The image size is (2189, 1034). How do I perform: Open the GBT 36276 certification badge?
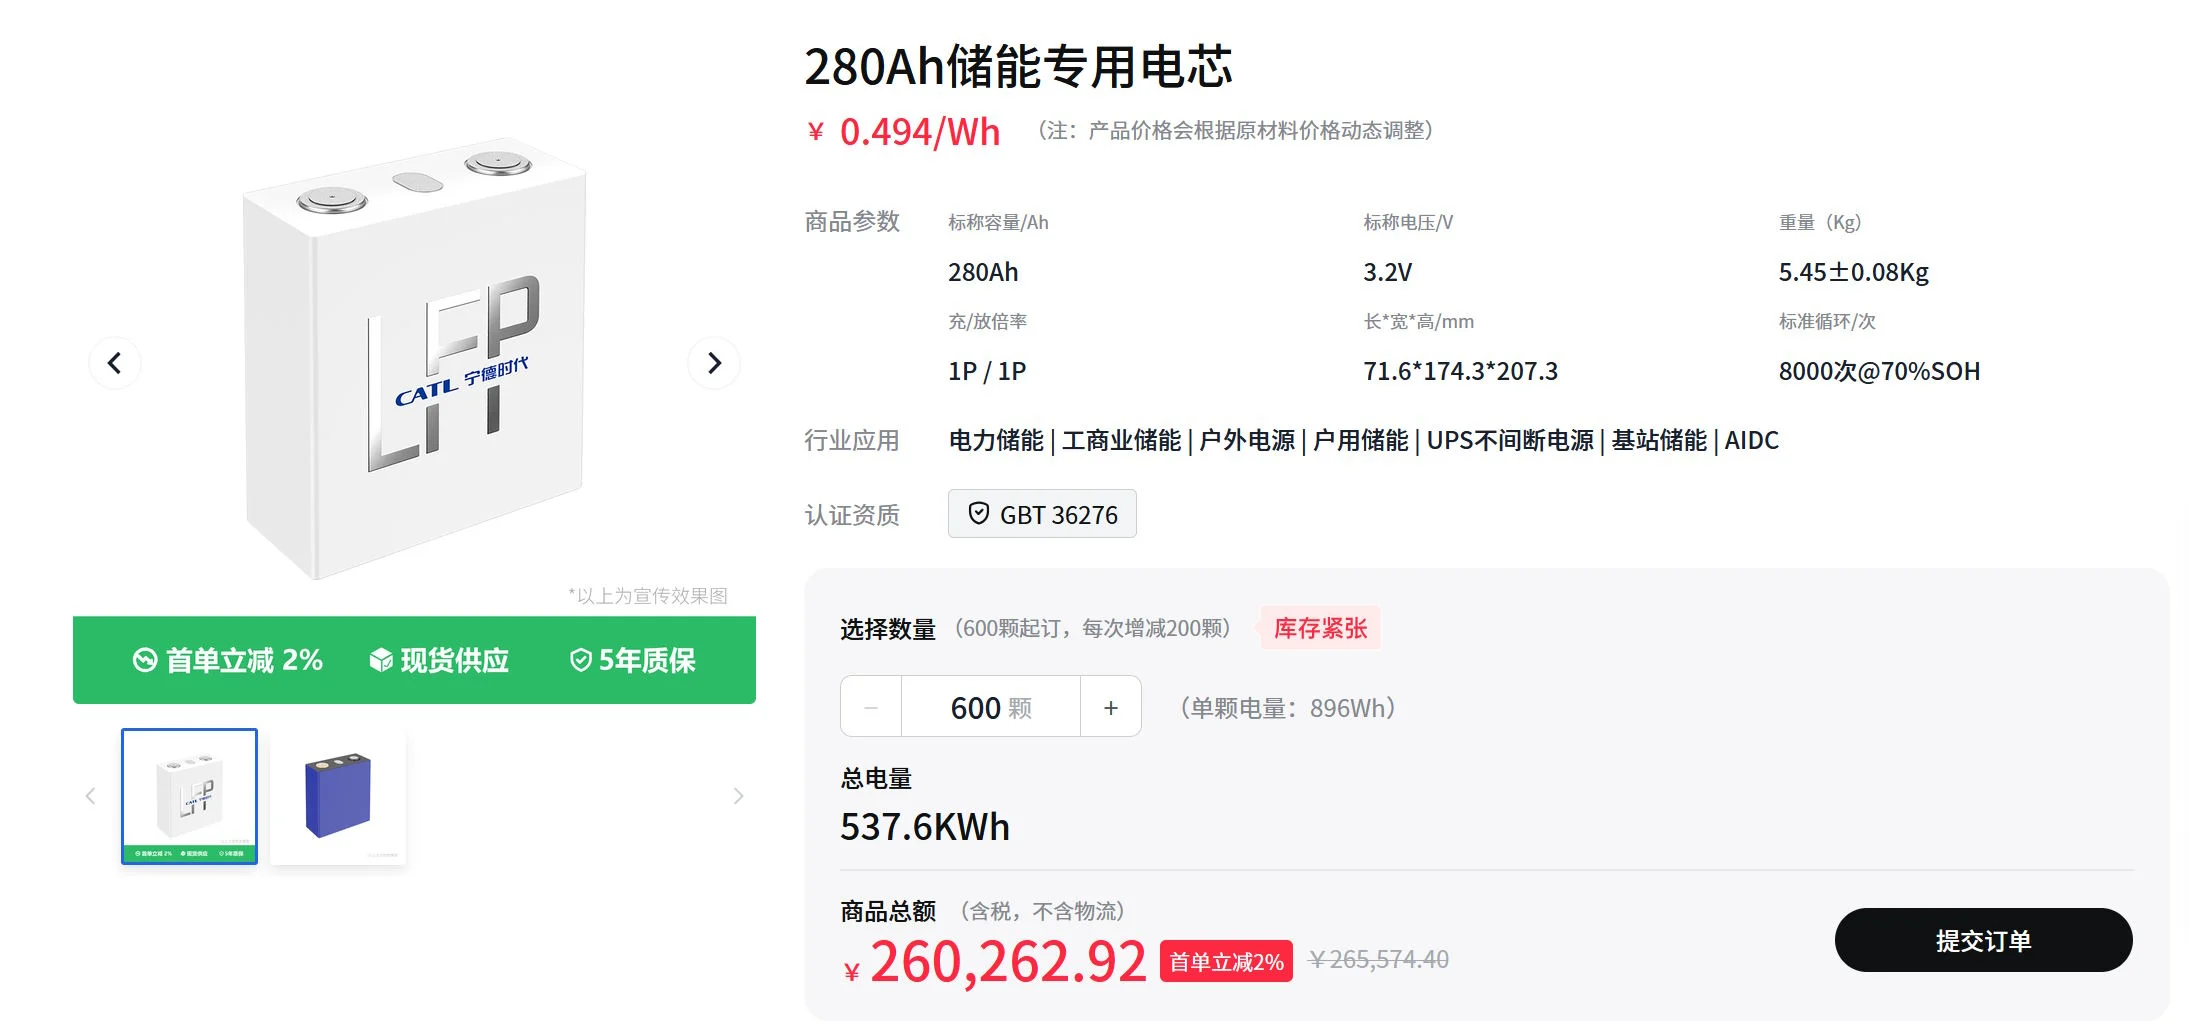pos(1042,514)
